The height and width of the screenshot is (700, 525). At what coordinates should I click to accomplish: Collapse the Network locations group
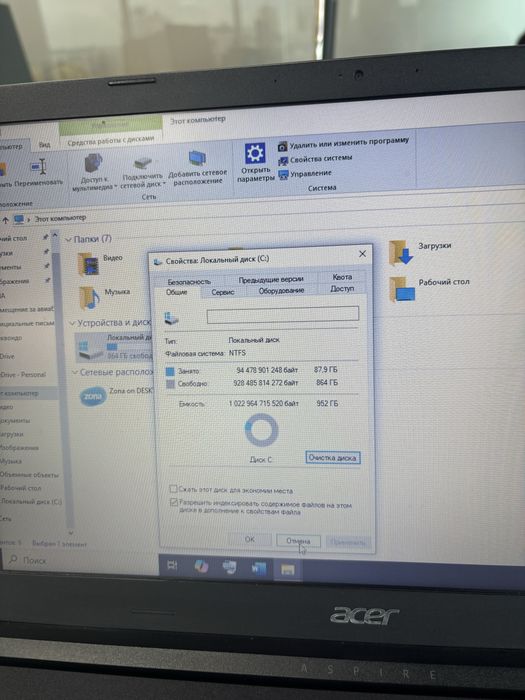click(75, 372)
